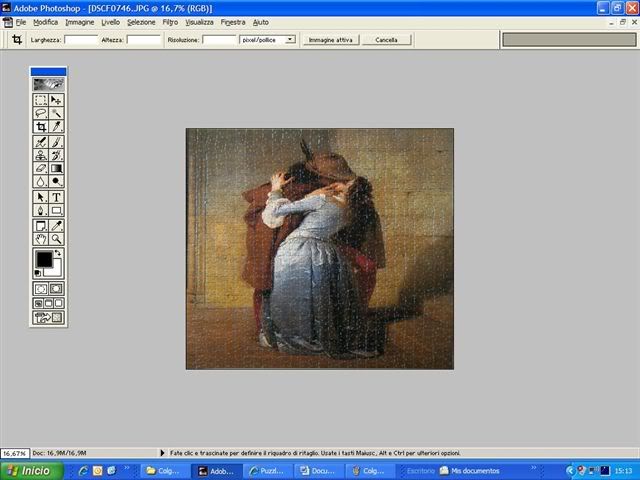Image resolution: width=640 pixels, height=480 pixels.
Task: Expand hidden Quick Launch icons chevron
Action: (127, 468)
